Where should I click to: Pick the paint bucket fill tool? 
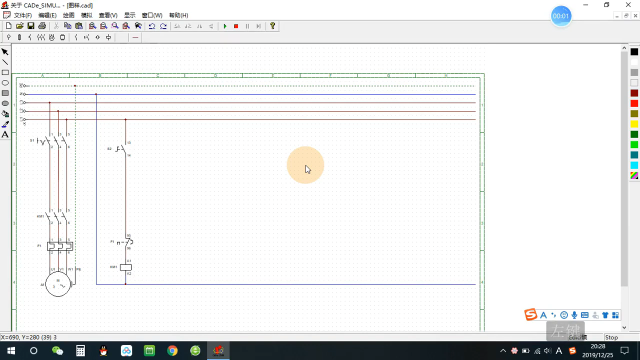tap(5, 114)
